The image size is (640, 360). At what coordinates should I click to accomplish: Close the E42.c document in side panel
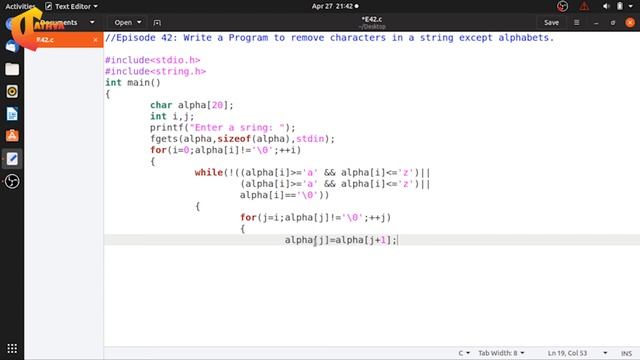click(95, 40)
